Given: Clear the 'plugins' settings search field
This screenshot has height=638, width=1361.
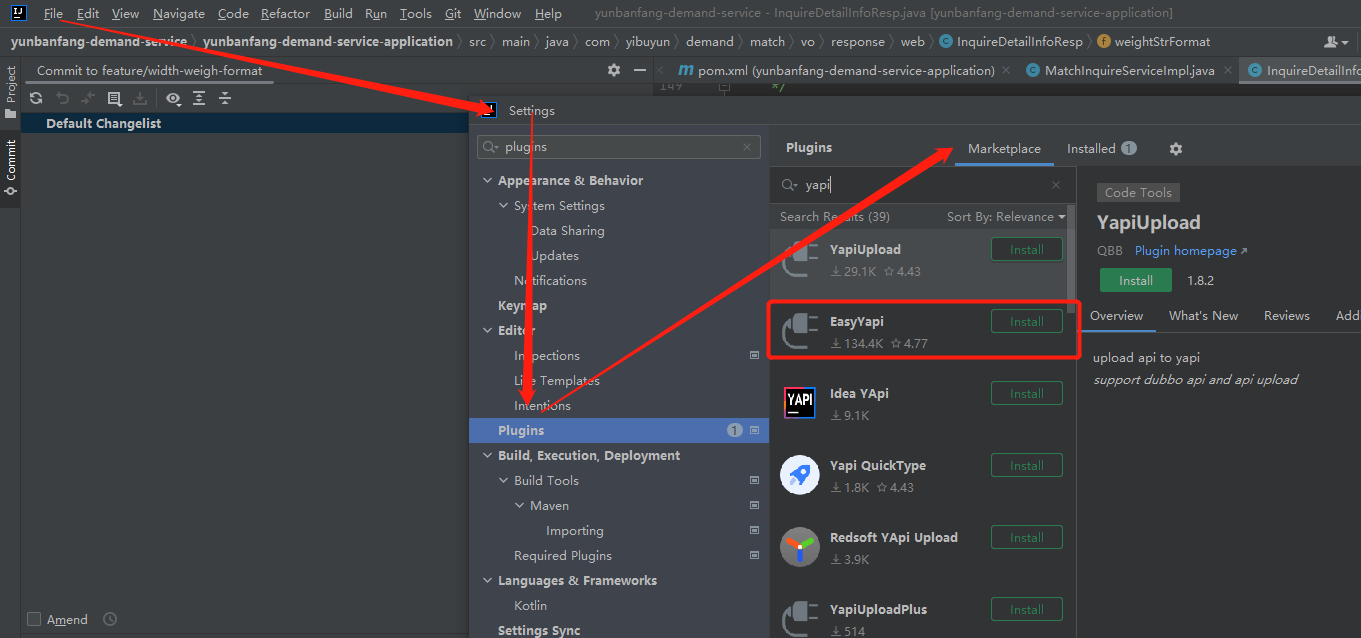Looking at the screenshot, I should click(747, 147).
